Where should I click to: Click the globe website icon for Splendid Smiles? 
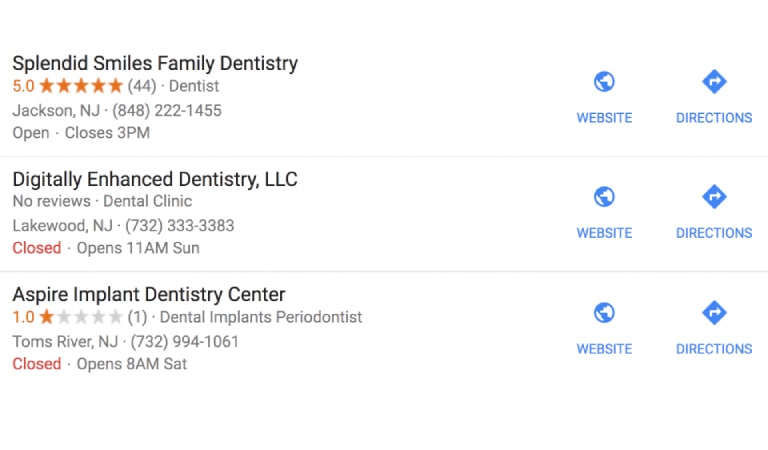pyautogui.click(x=604, y=82)
